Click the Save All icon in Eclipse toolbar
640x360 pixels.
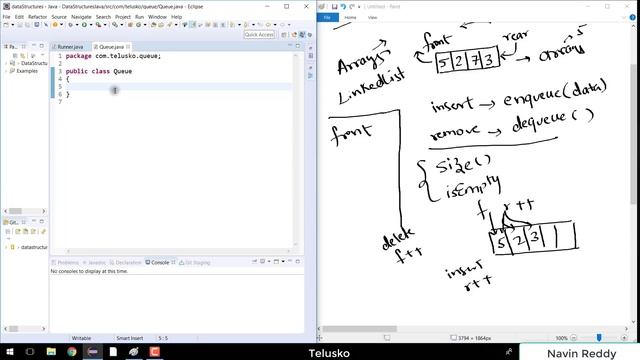pos(27,25)
